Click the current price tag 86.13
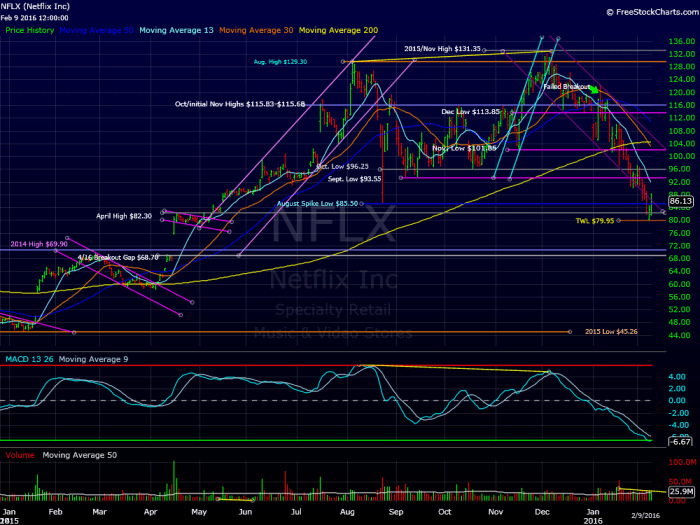This screenshot has height=525, width=700. [681, 201]
